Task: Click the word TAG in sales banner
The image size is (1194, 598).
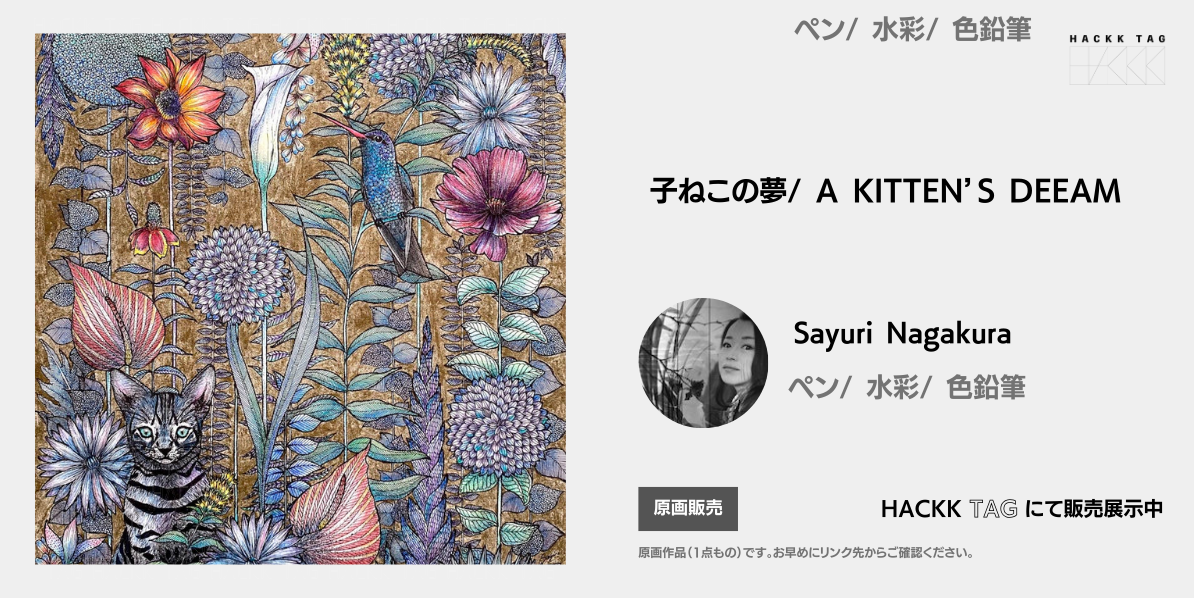Action: (x=993, y=509)
